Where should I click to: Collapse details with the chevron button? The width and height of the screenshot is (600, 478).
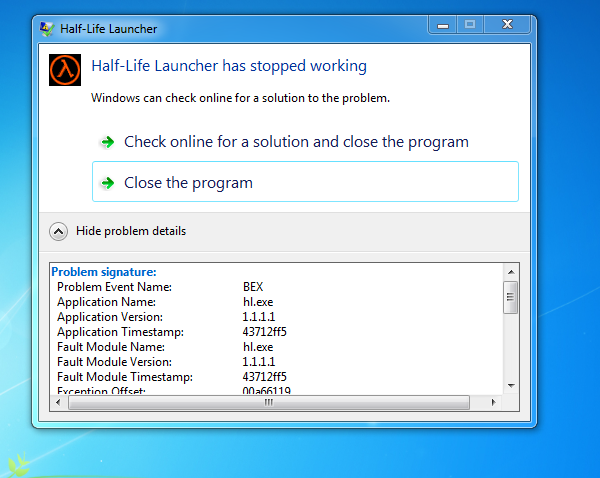click(59, 231)
